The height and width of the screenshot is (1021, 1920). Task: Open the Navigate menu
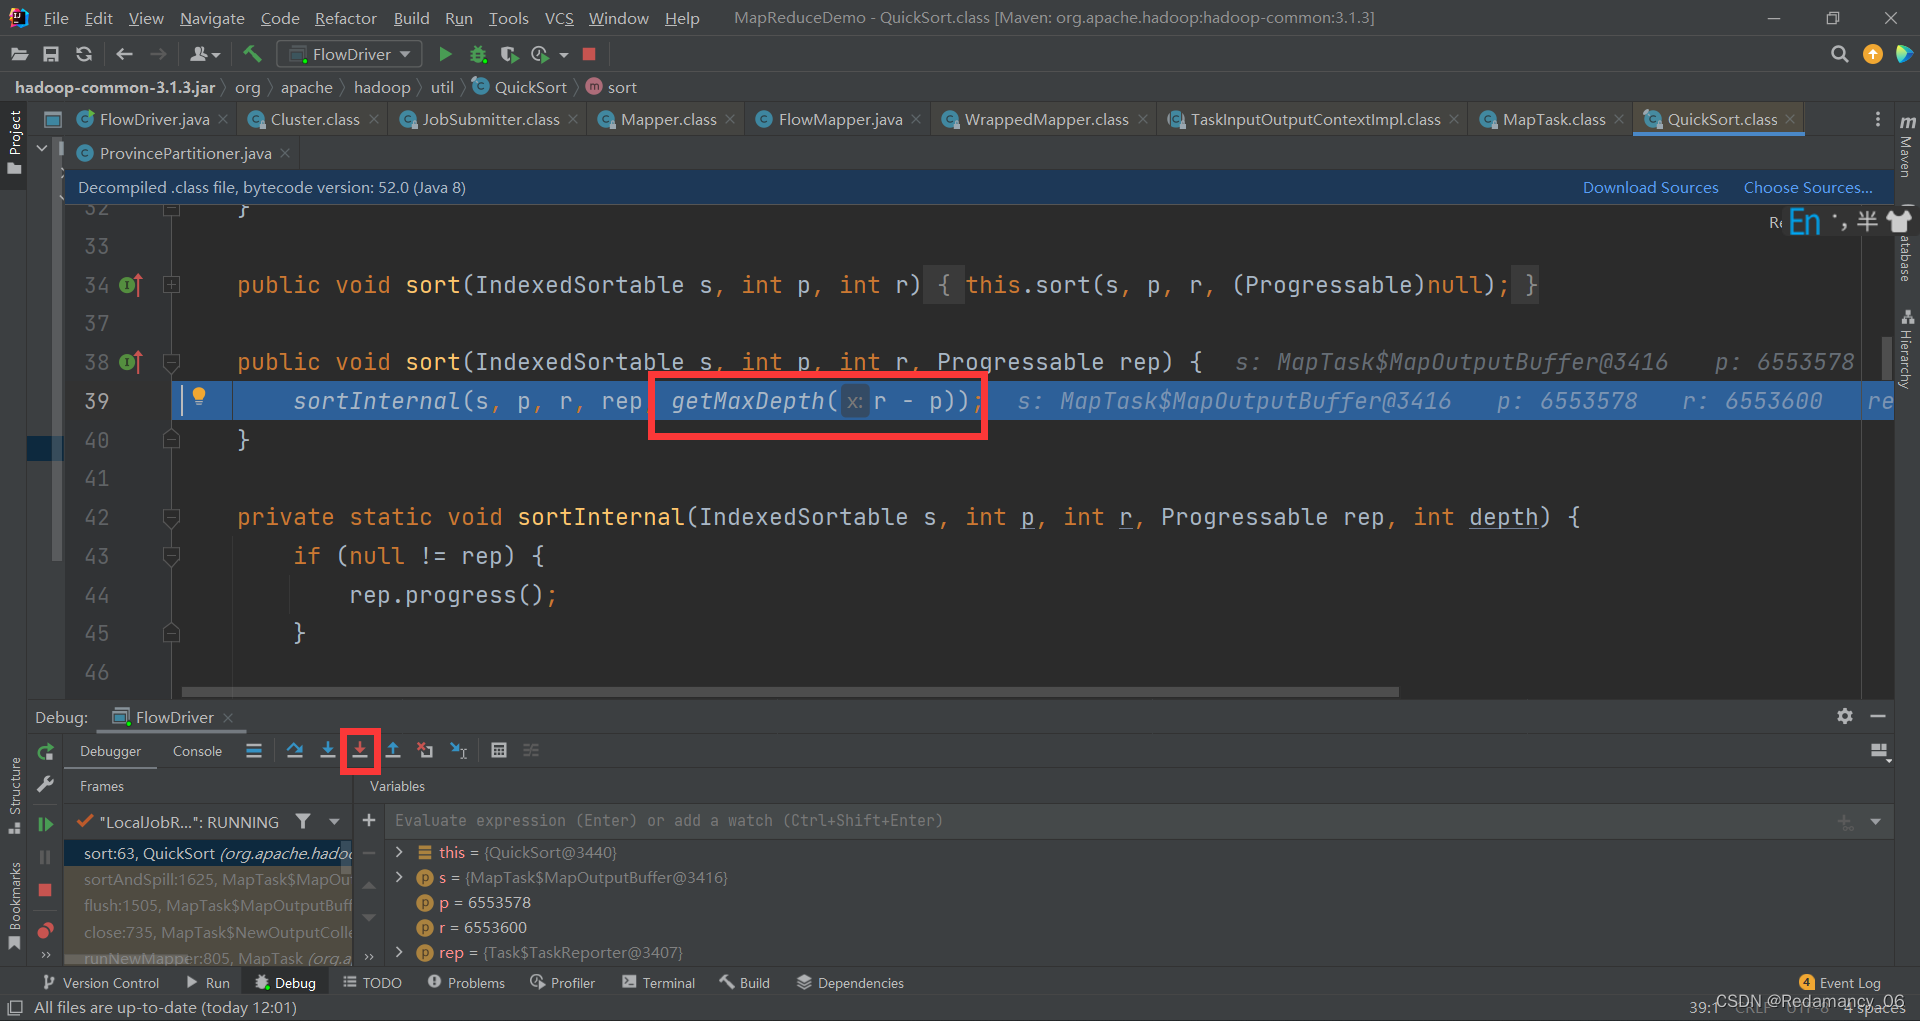click(x=212, y=18)
